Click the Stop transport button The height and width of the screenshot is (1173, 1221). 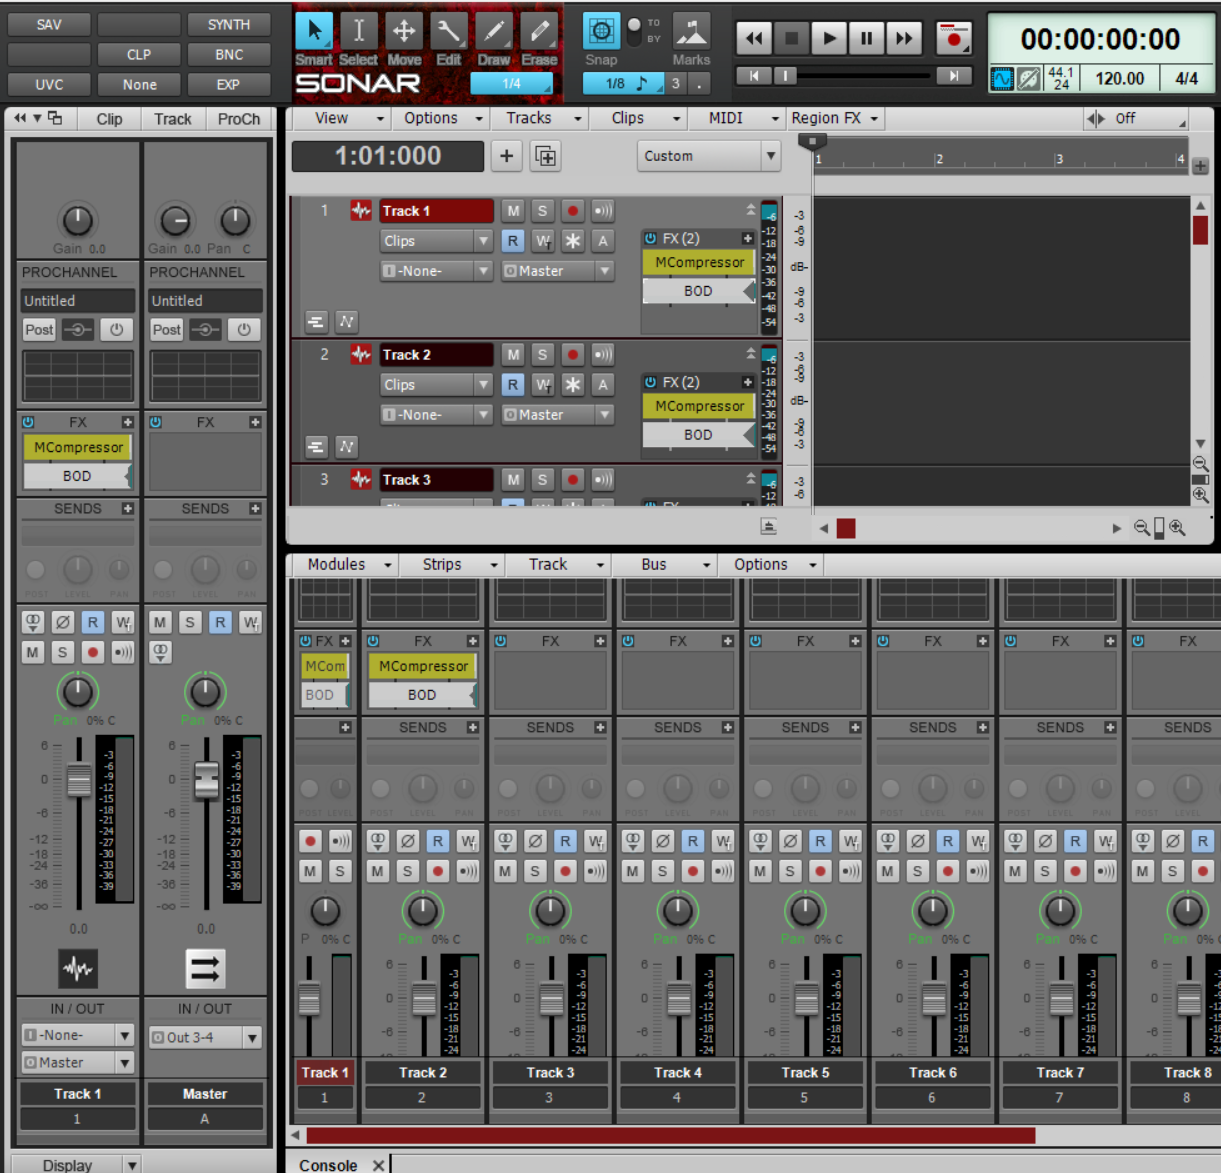coord(791,39)
